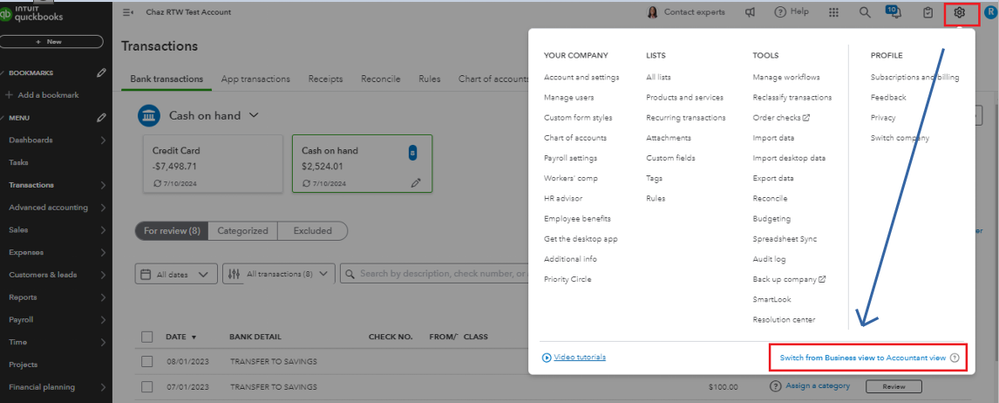The height and width of the screenshot is (403, 999).
Task: Open the All transactions (8) filter dropdown
Action: point(277,274)
